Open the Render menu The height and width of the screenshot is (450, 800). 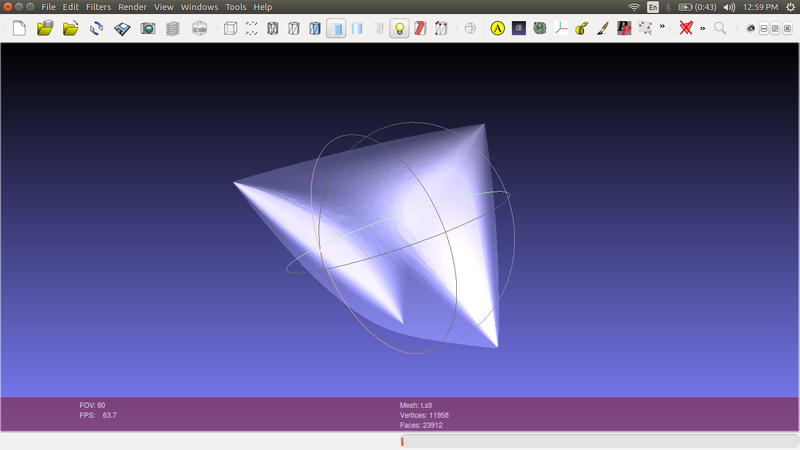[x=132, y=7]
